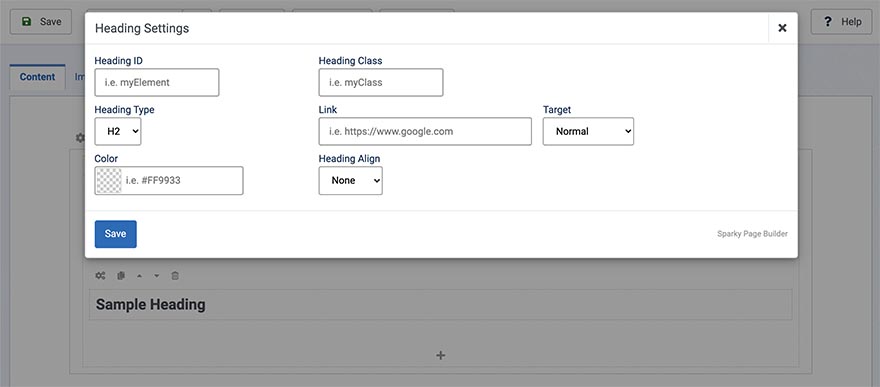Click the Color label
The height and width of the screenshot is (387, 880).
[106, 159]
